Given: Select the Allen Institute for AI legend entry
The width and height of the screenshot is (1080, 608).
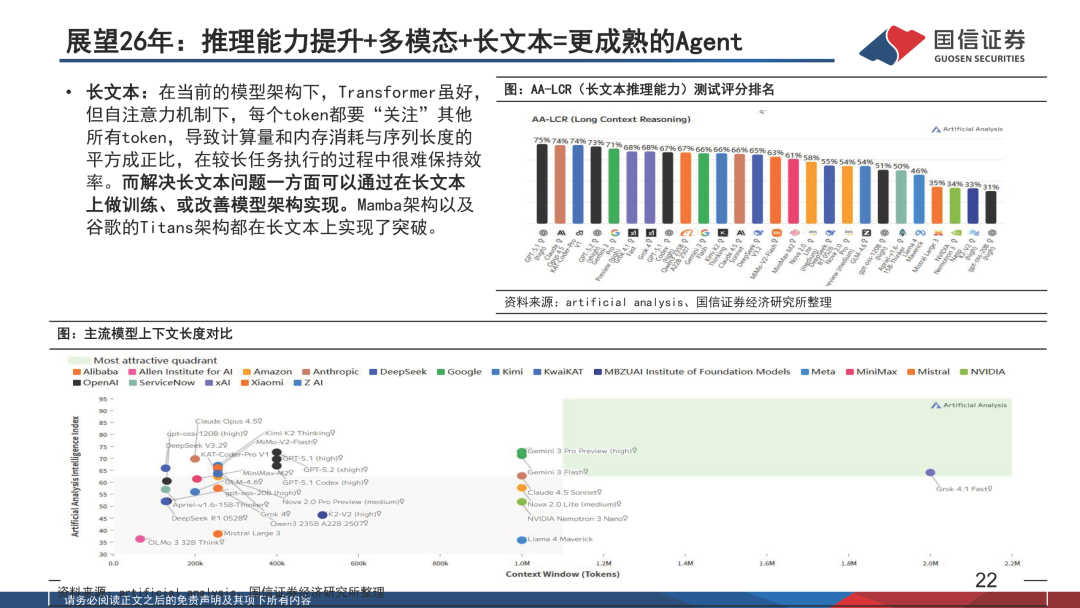Looking at the screenshot, I should point(180,372).
